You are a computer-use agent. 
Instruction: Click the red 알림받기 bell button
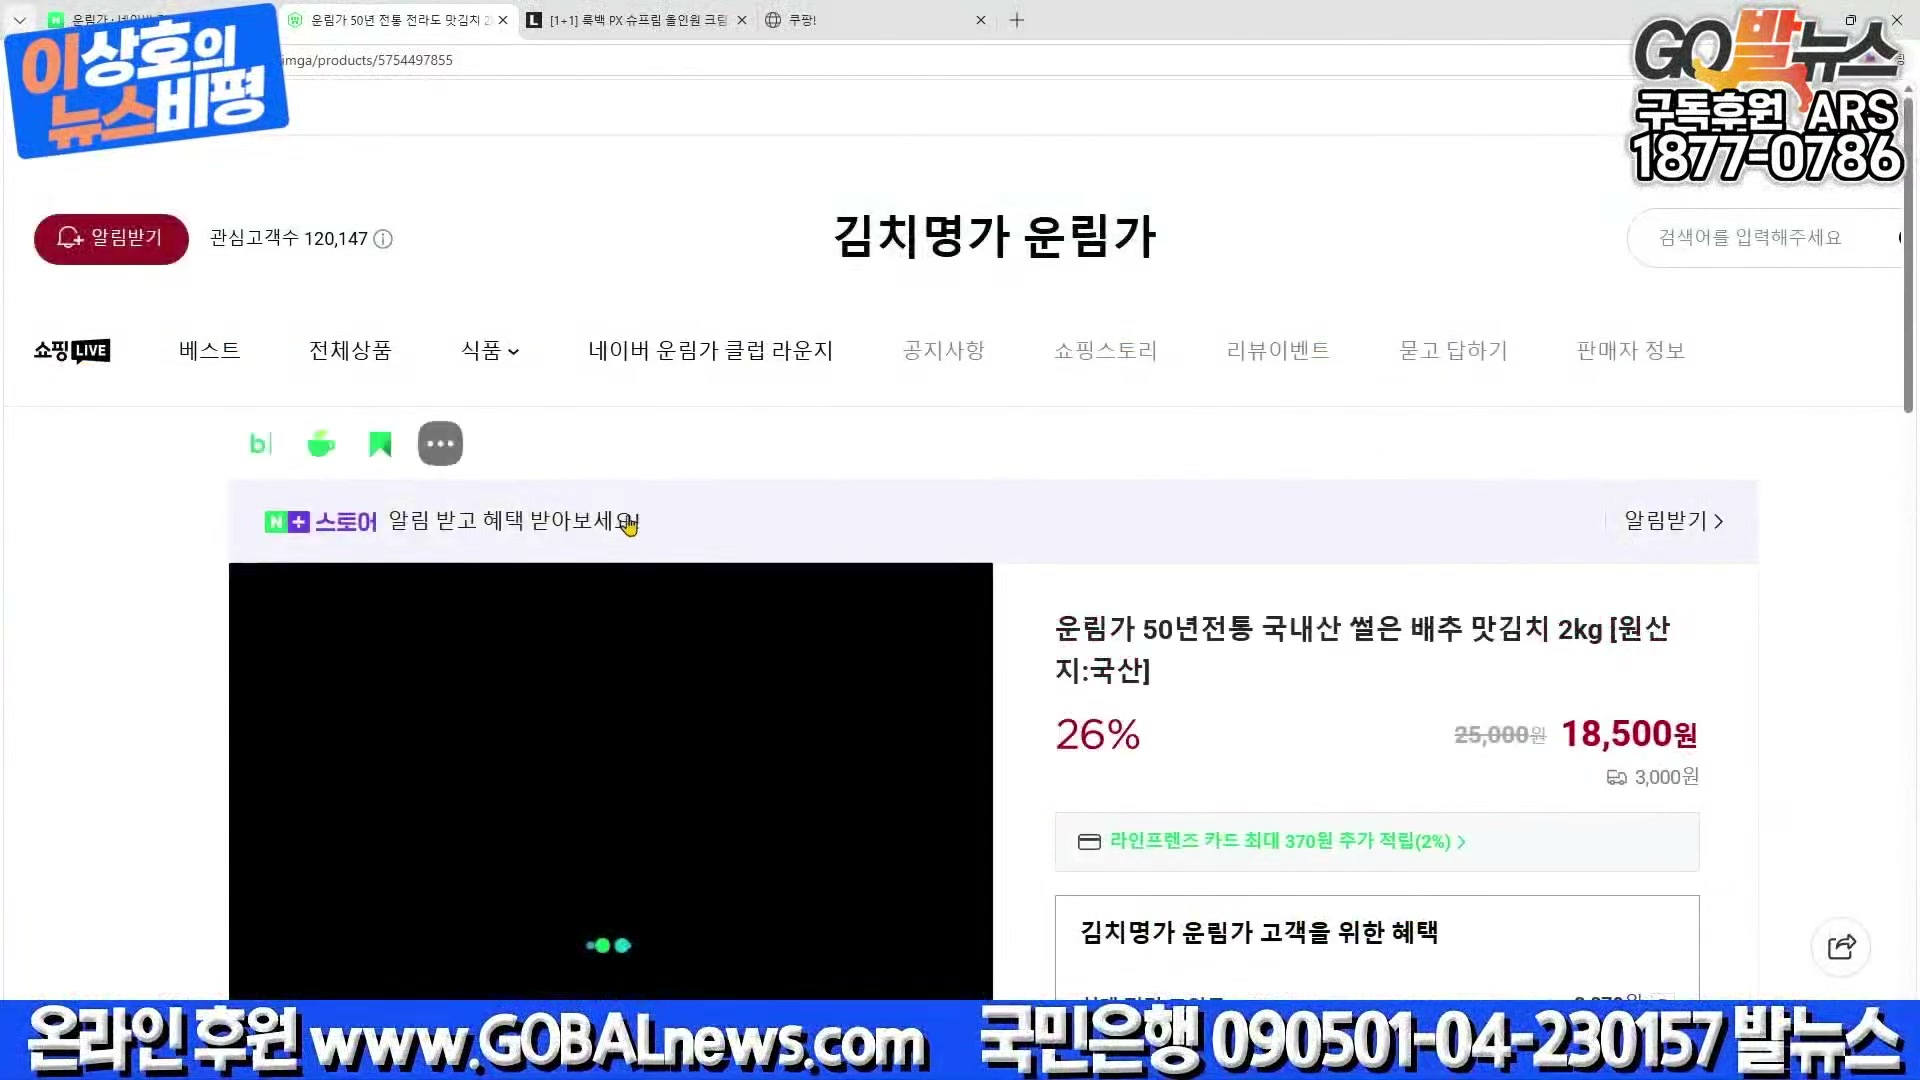coord(111,239)
